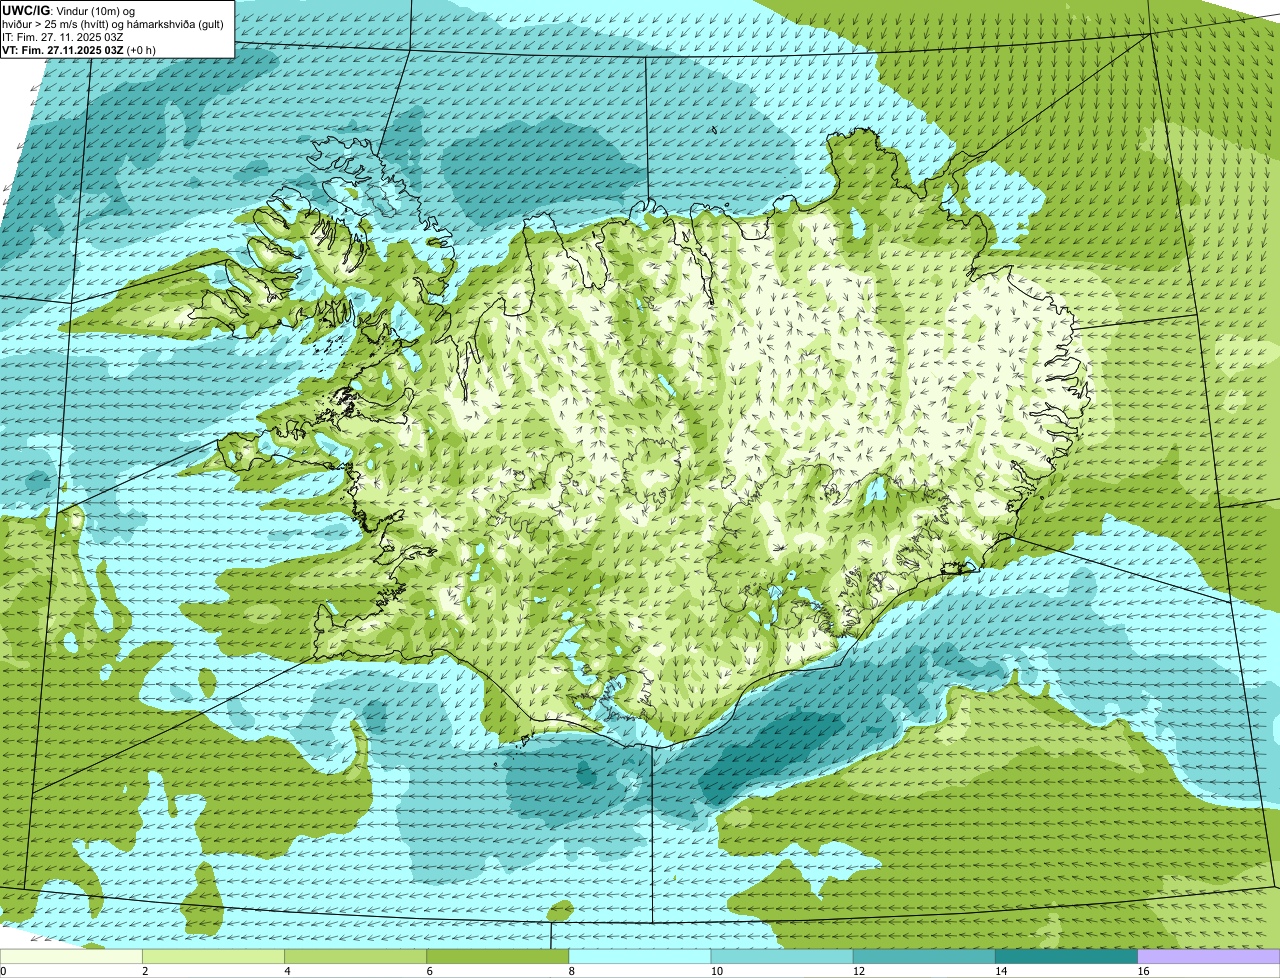Click the "14" label on the wind scale

click(x=1001, y=971)
